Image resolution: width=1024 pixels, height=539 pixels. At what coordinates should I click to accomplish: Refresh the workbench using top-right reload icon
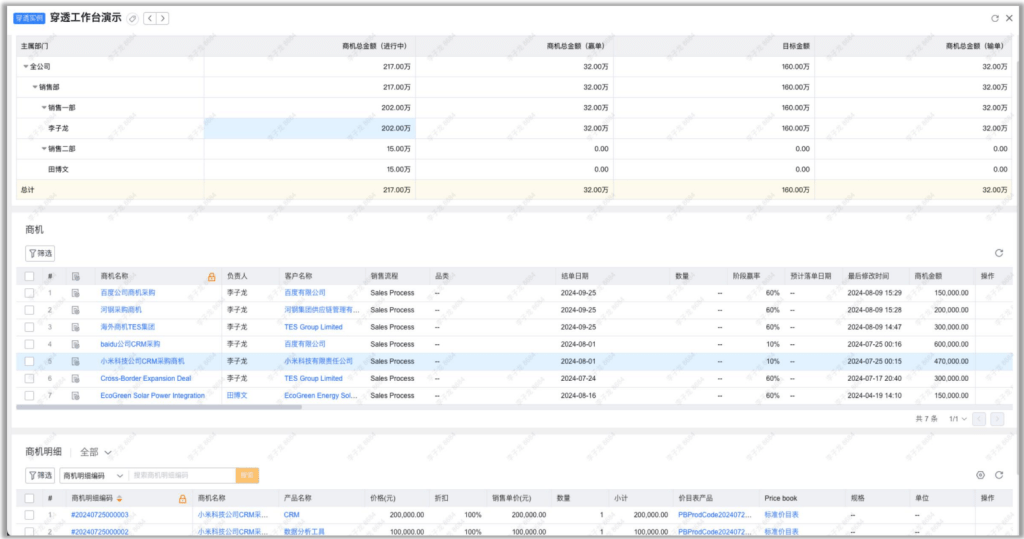coord(994,18)
